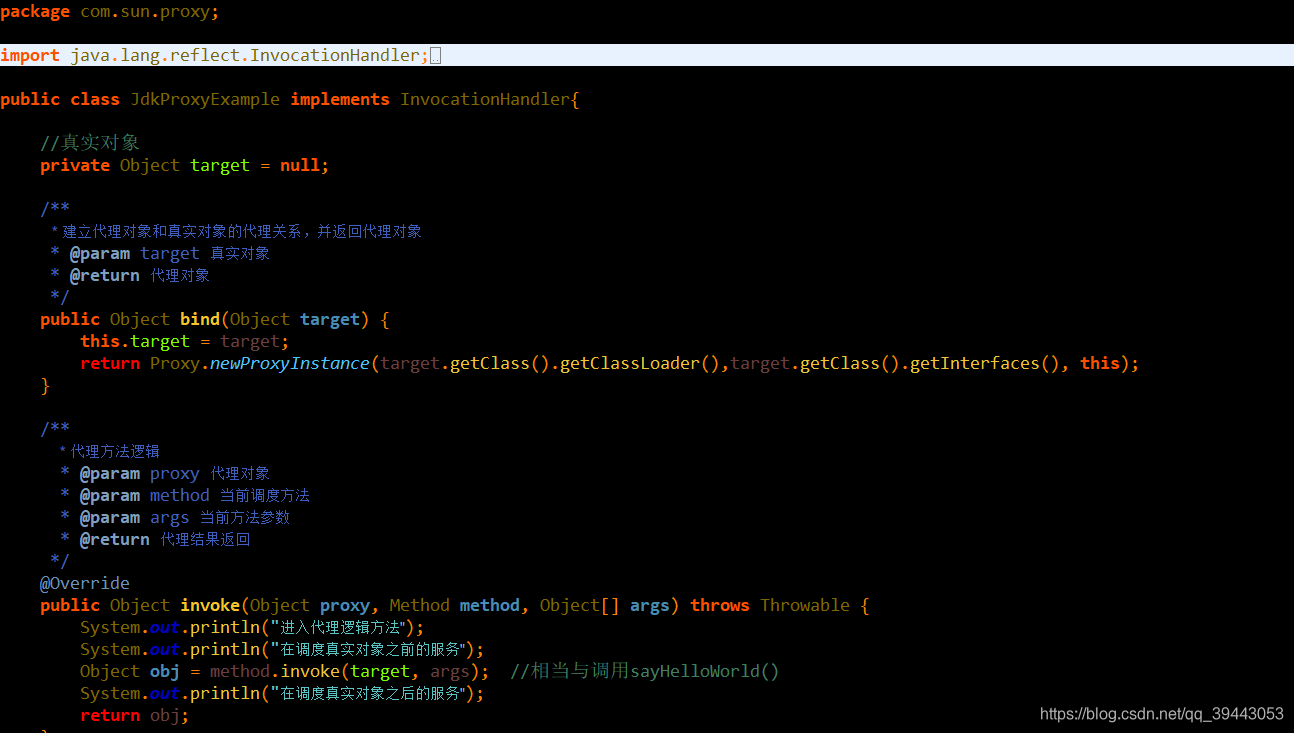Click the 'bind' method name

click(x=200, y=319)
